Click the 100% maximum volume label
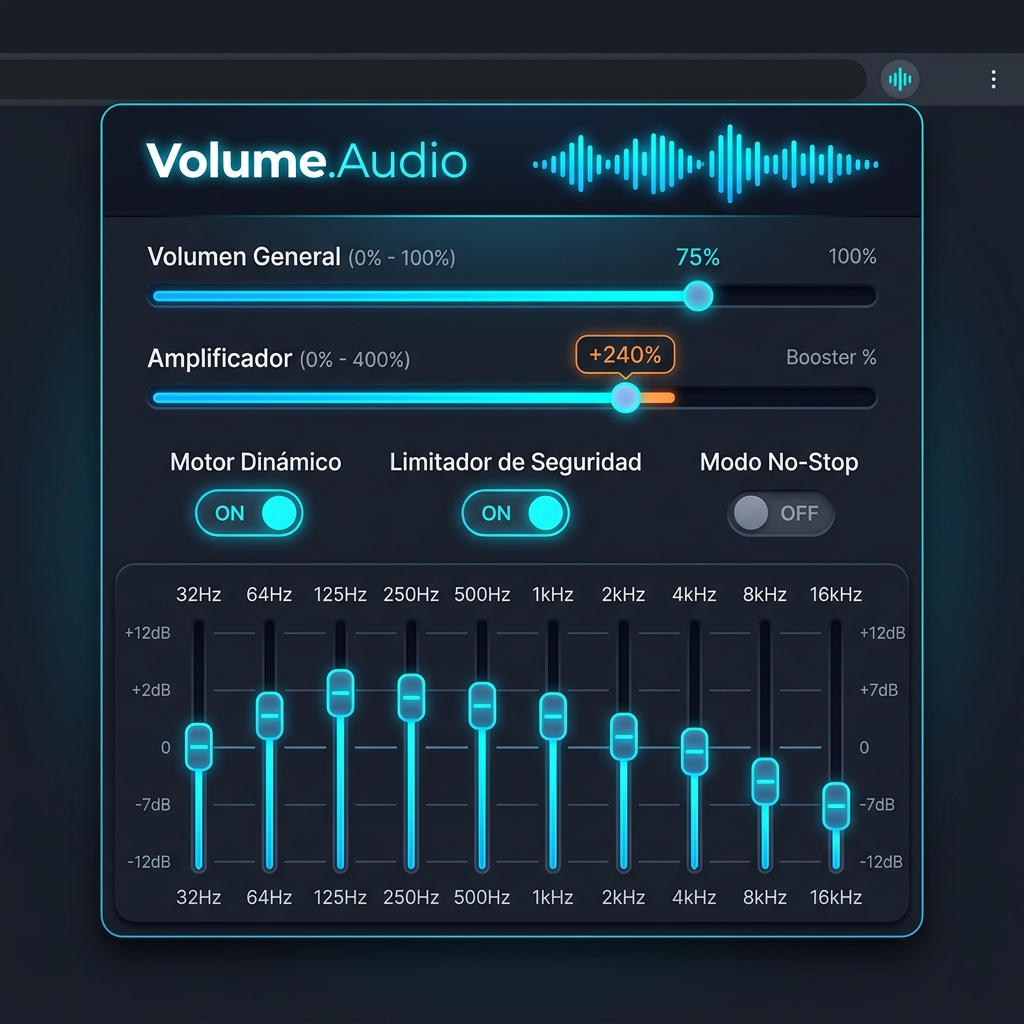This screenshot has height=1024, width=1024. pyautogui.click(x=852, y=256)
